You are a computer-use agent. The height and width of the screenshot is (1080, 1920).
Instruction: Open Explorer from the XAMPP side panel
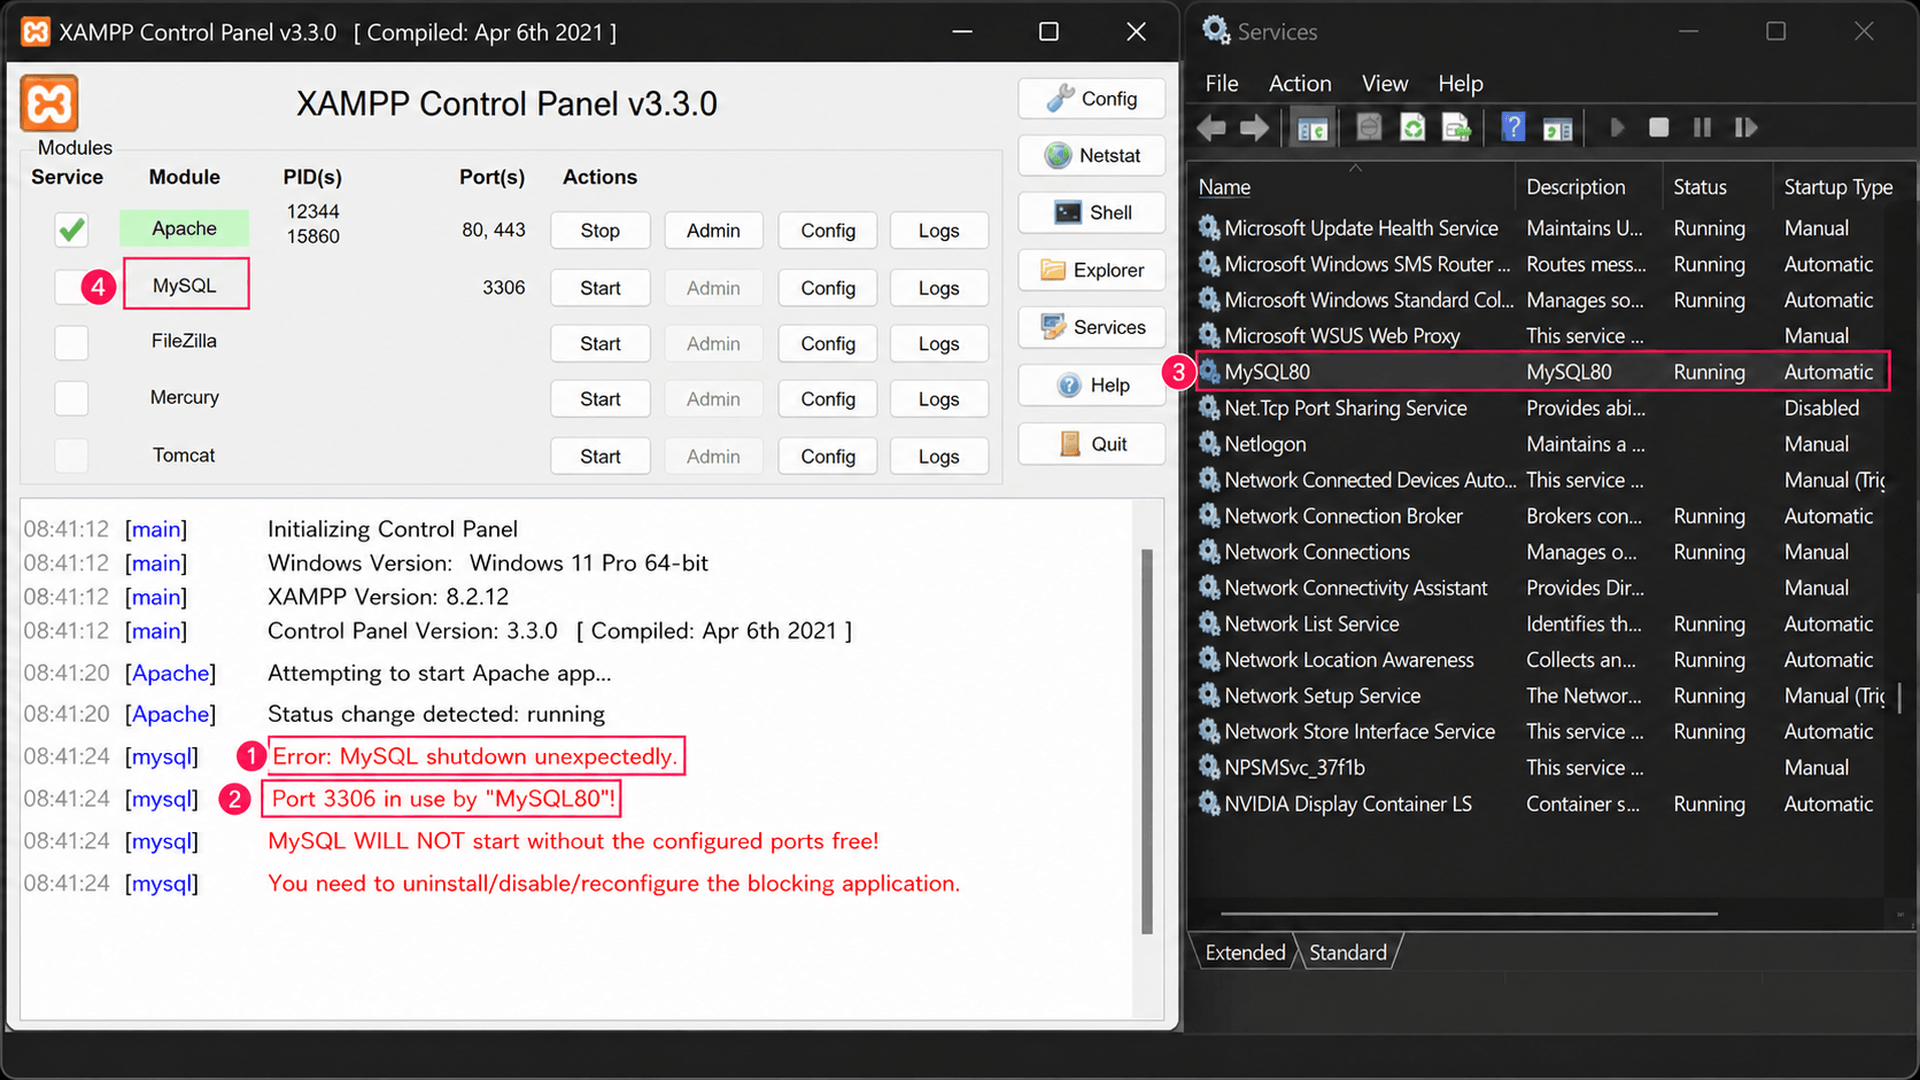(1092, 270)
